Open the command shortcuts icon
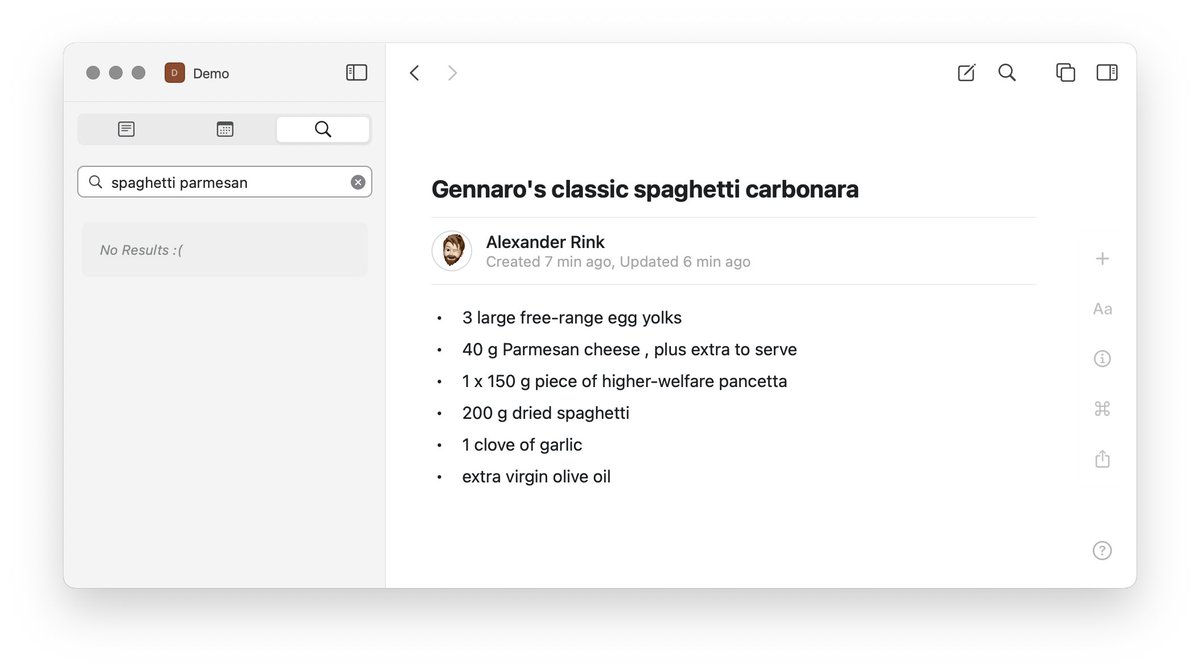Viewport: 1200px width, 672px height. pyautogui.click(x=1102, y=409)
